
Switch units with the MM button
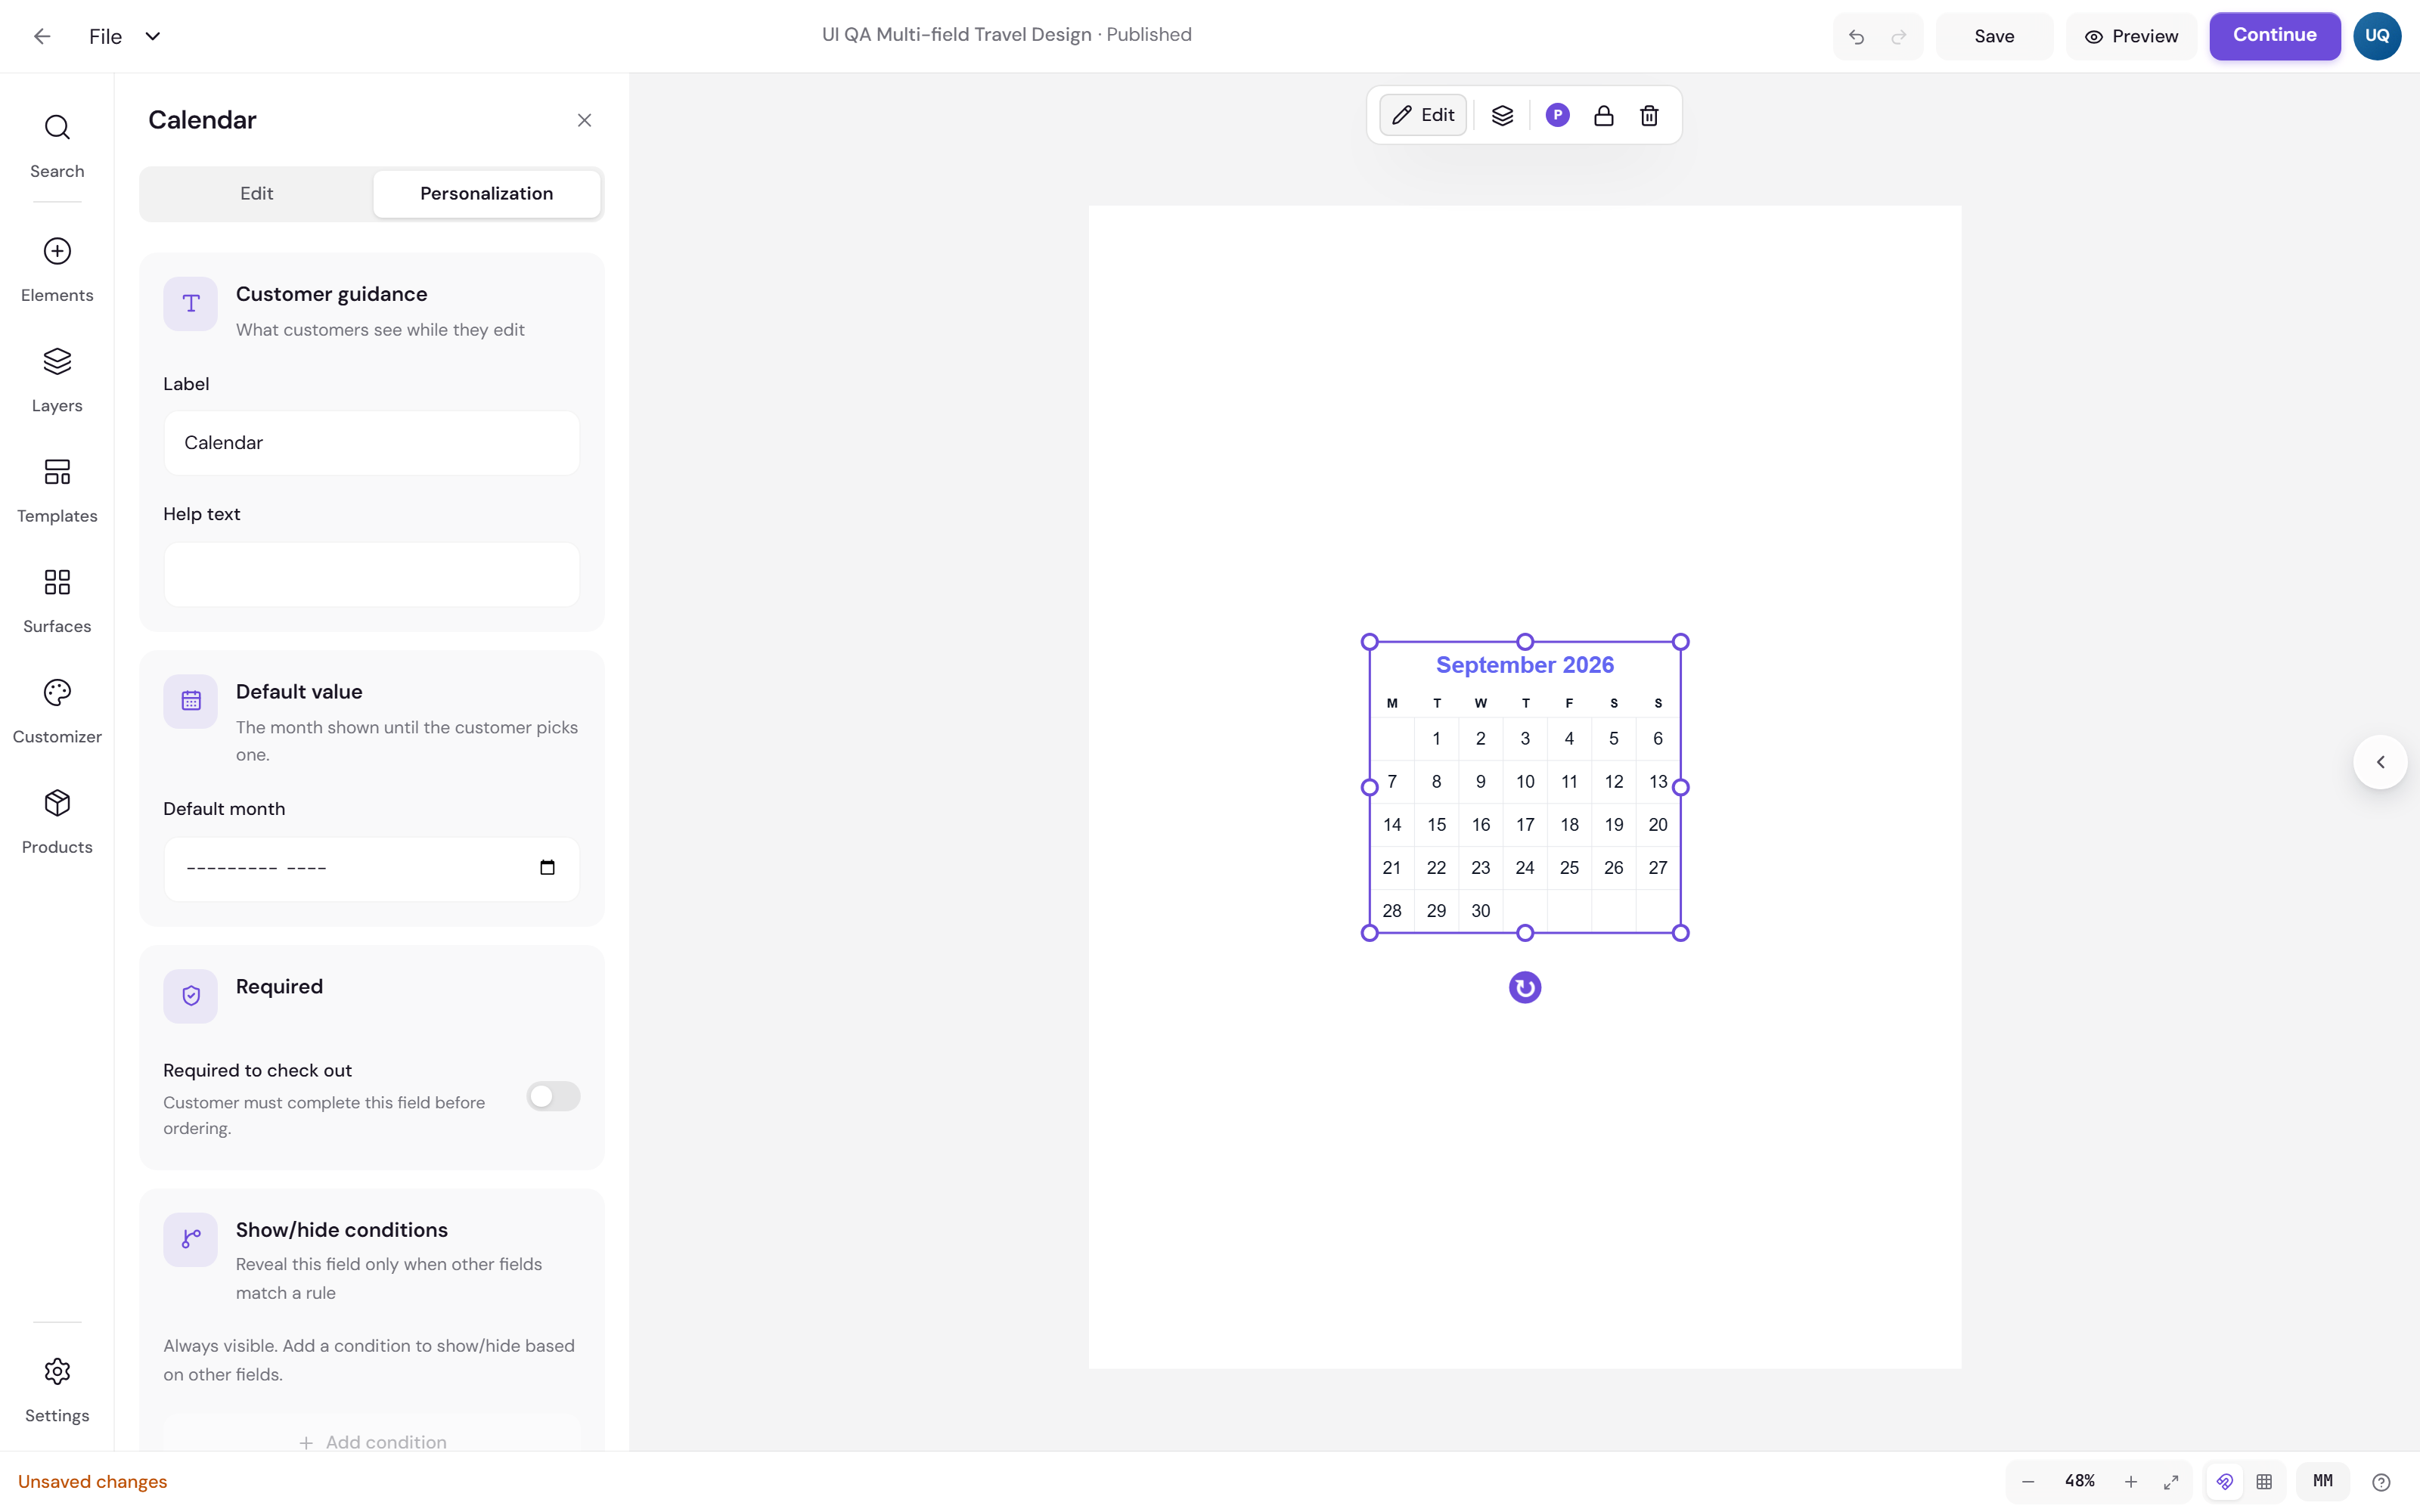click(2322, 1482)
